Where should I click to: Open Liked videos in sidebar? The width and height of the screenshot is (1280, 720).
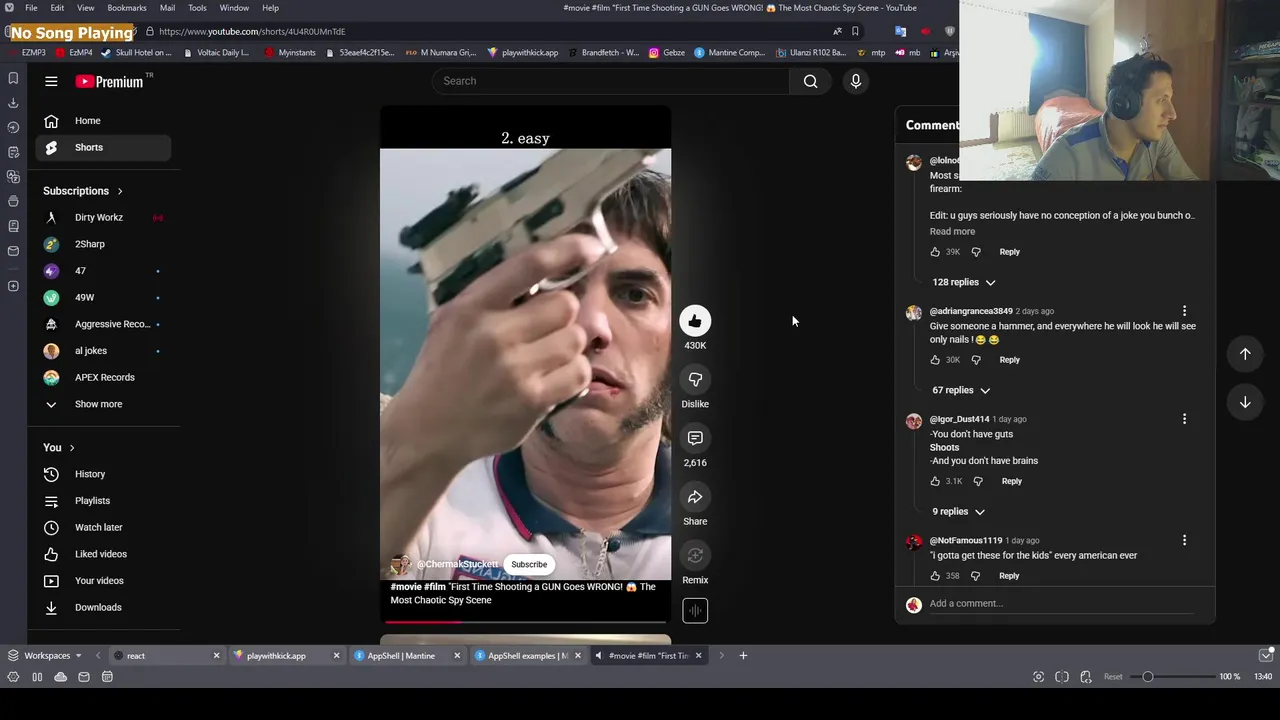click(x=103, y=554)
